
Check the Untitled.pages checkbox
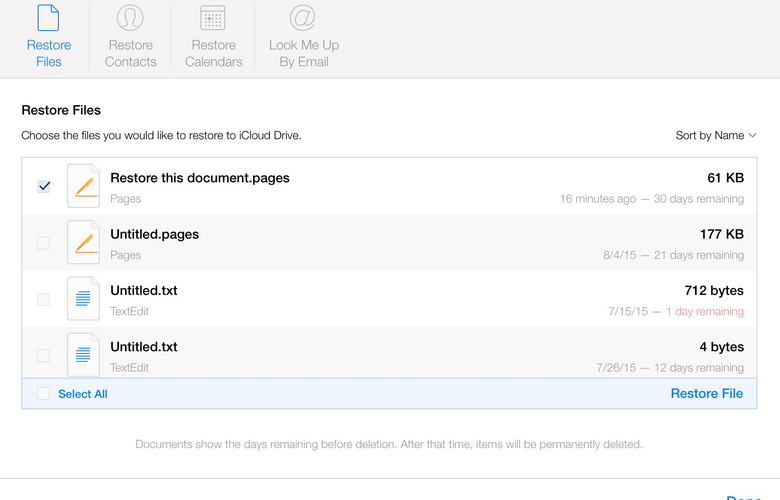click(x=44, y=243)
